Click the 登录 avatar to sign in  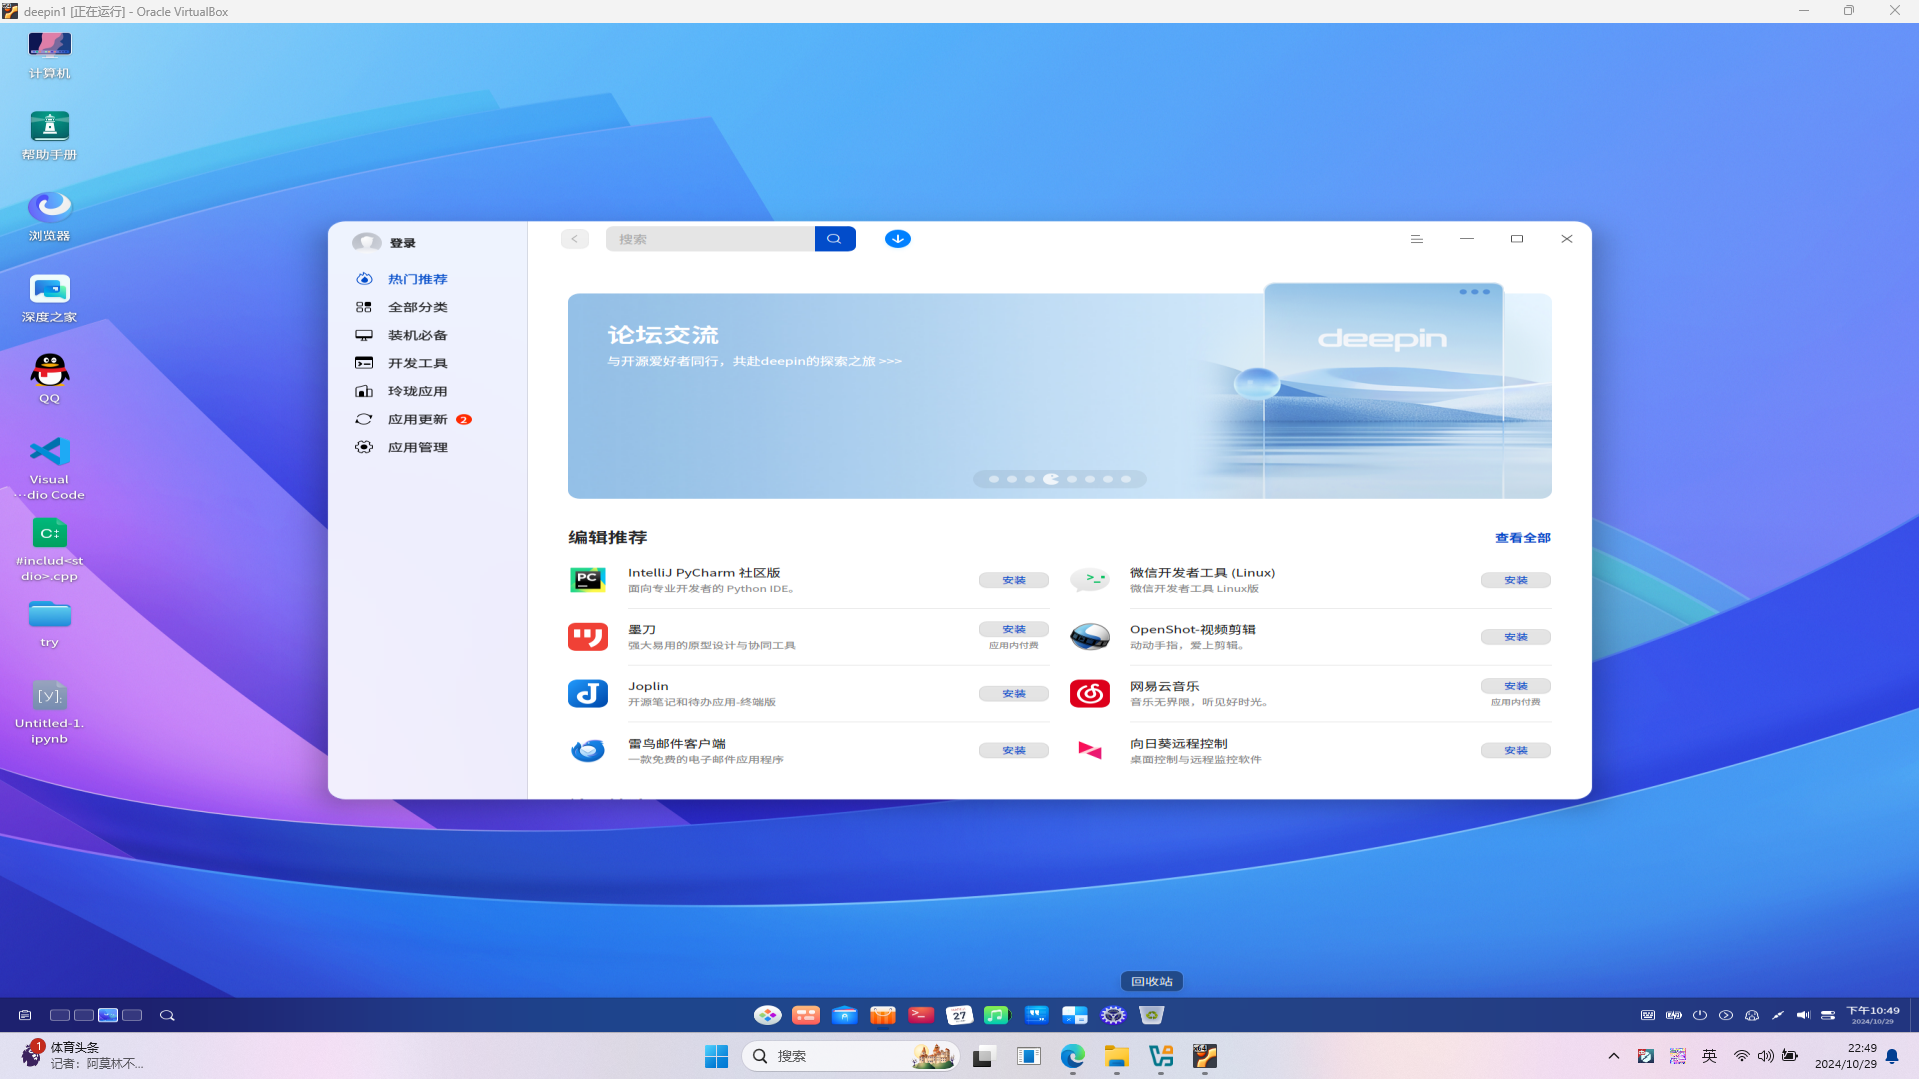(367, 242)
